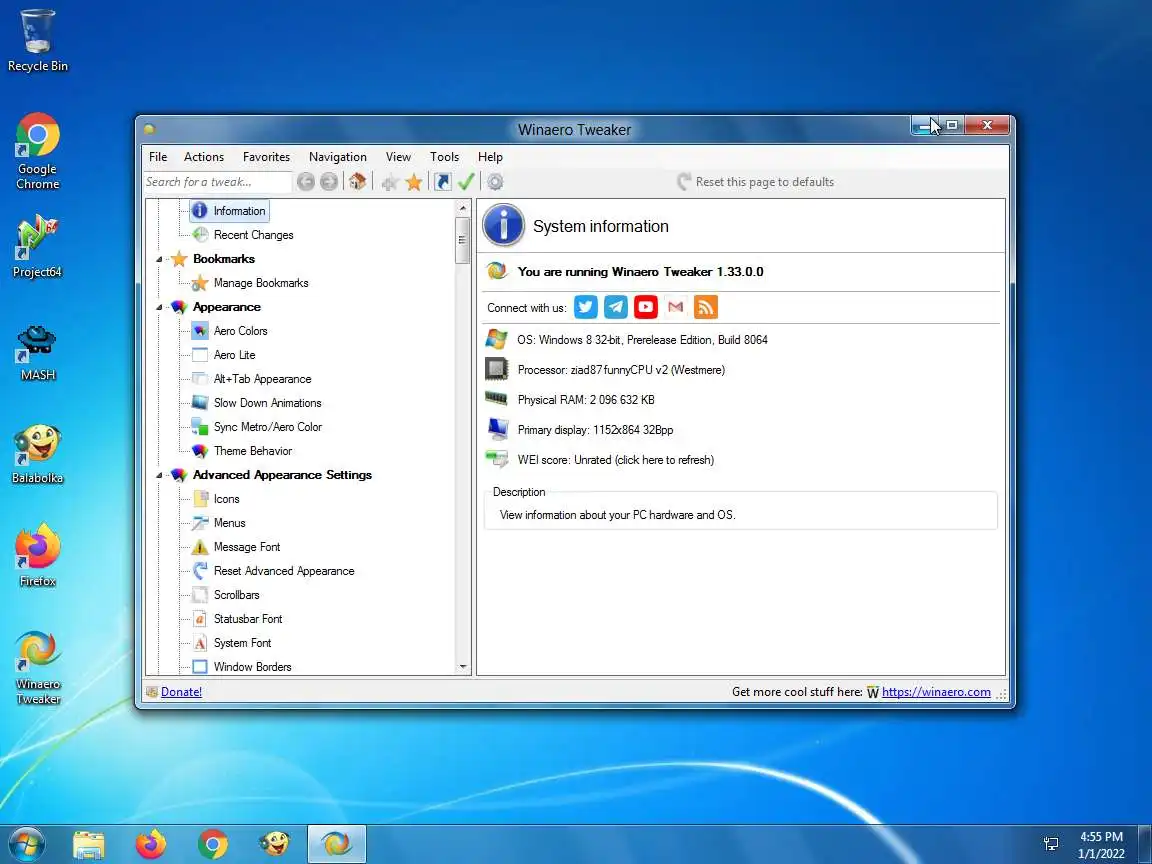Click the Donate! link
The width and height of the screenshot is (1152, 864).
181,691
